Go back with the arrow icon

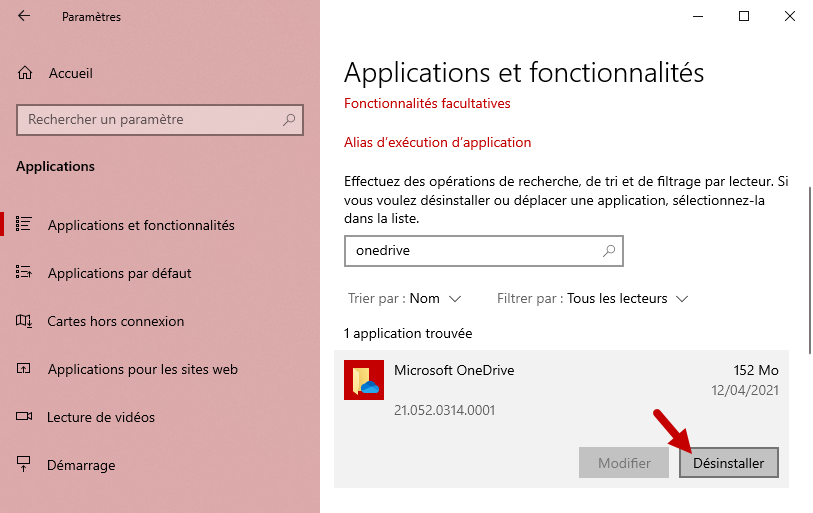pyautogui.click(x=24, y=16)
